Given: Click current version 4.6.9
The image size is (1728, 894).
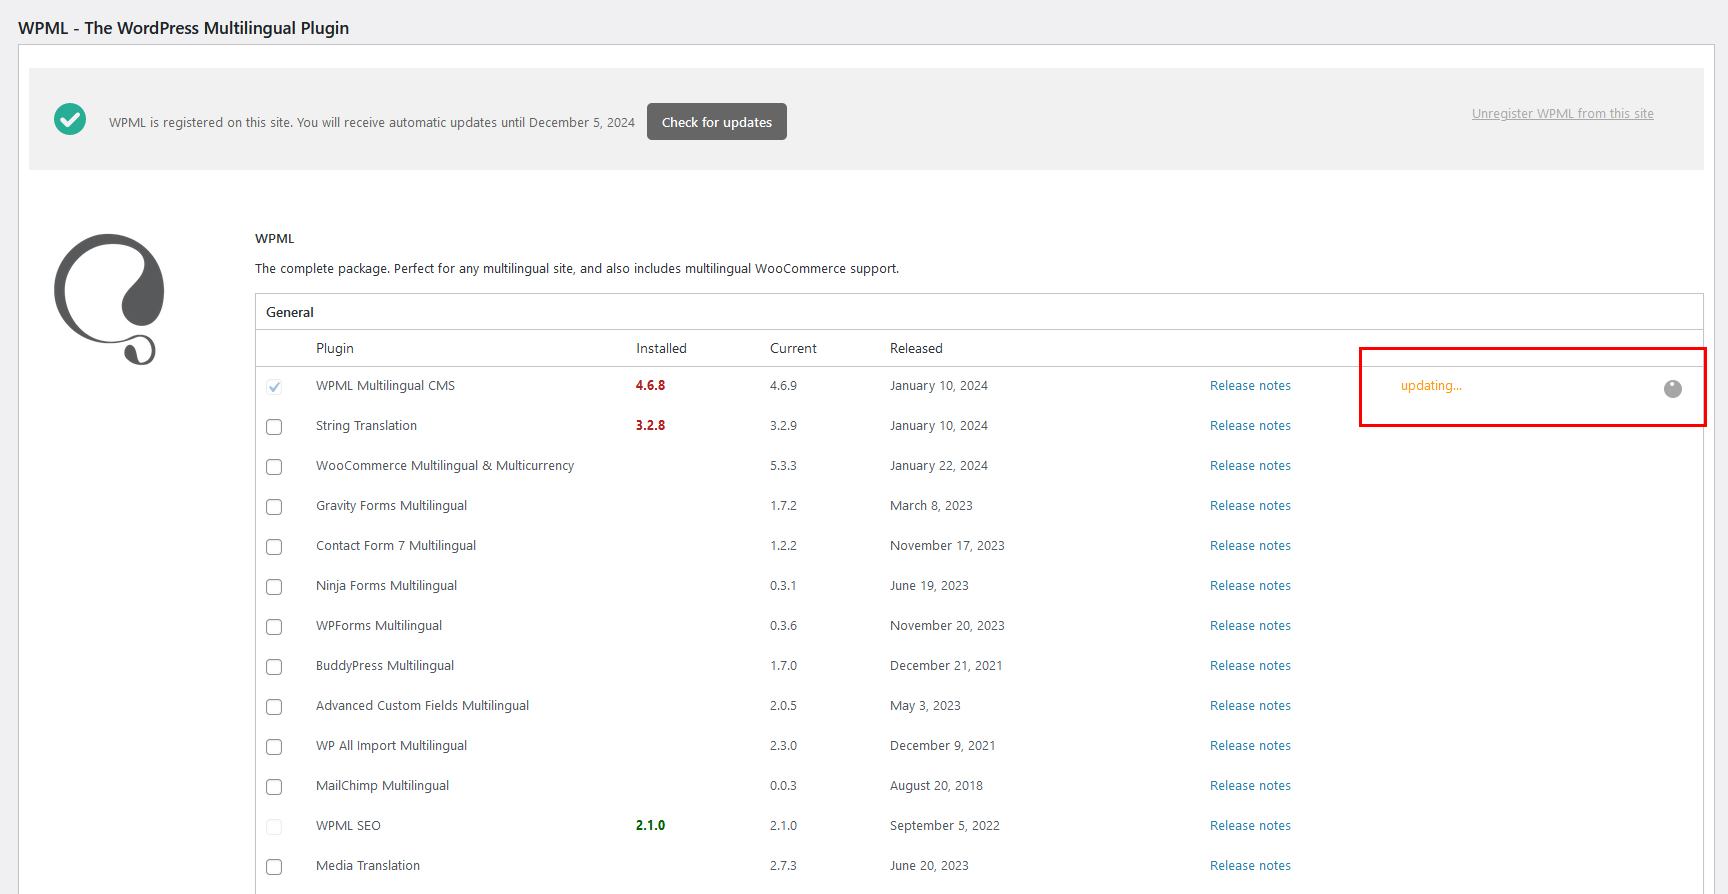Looking at the screenshot, I should click(x=783, y=386).
